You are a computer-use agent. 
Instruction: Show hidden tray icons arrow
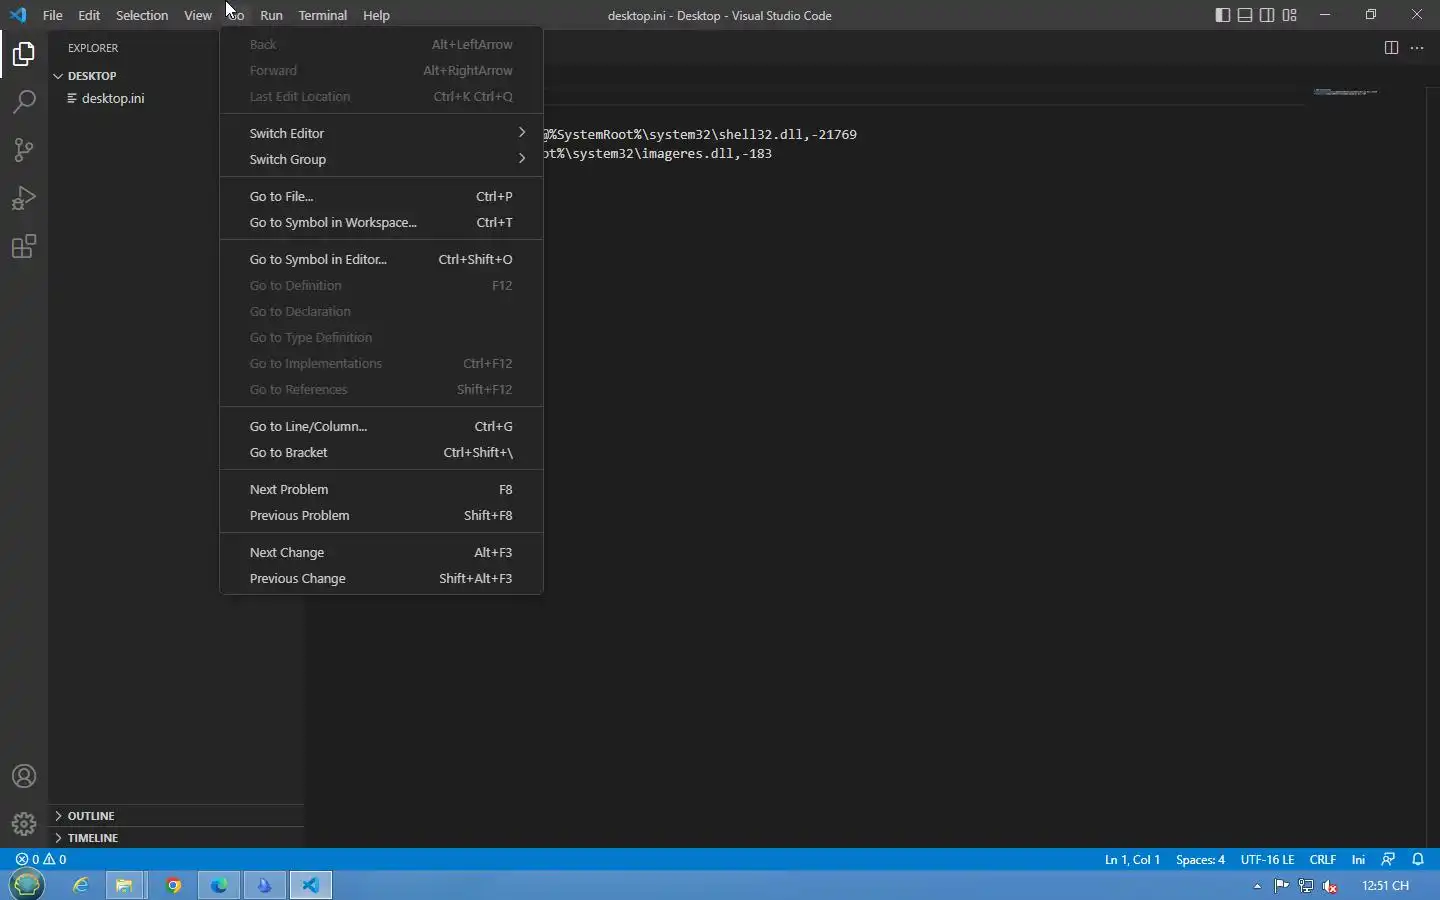pyautogui.click(x=1257, y=886)
